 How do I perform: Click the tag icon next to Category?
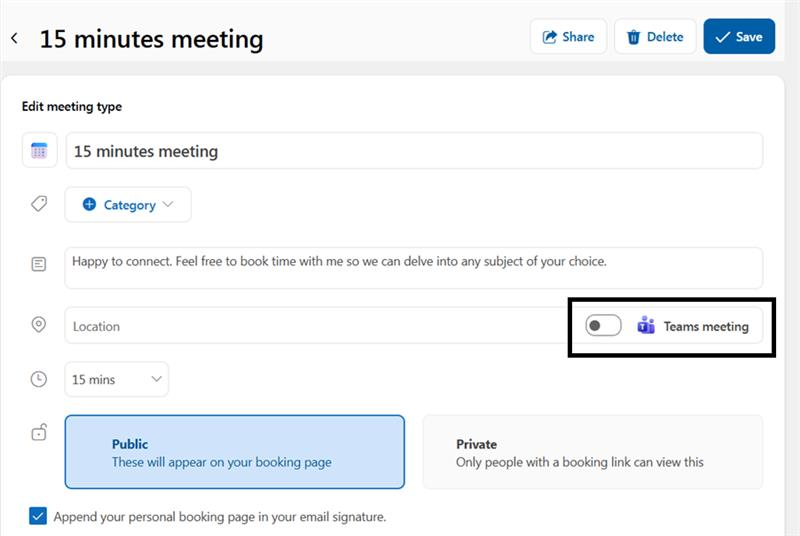[x=39, y=204]
